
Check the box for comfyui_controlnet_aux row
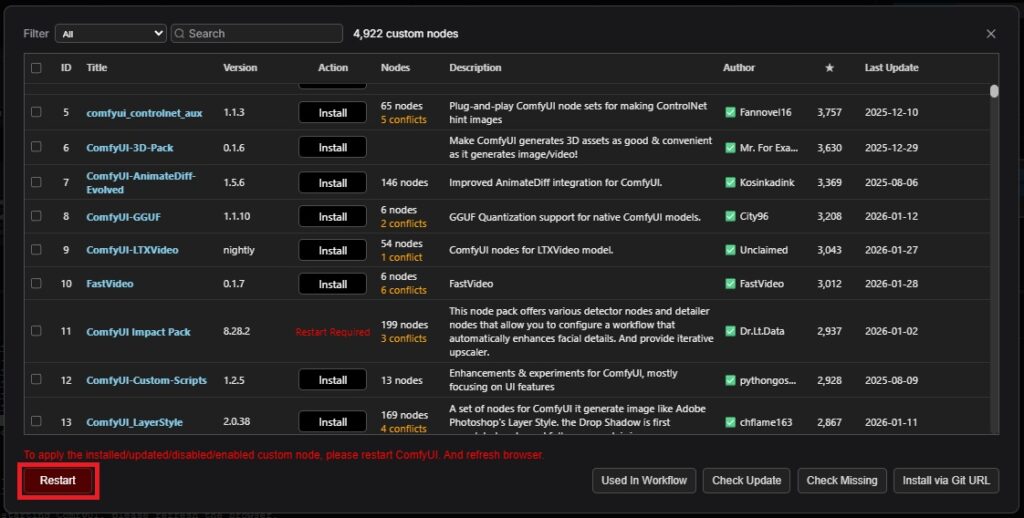(x=37, y=112)
